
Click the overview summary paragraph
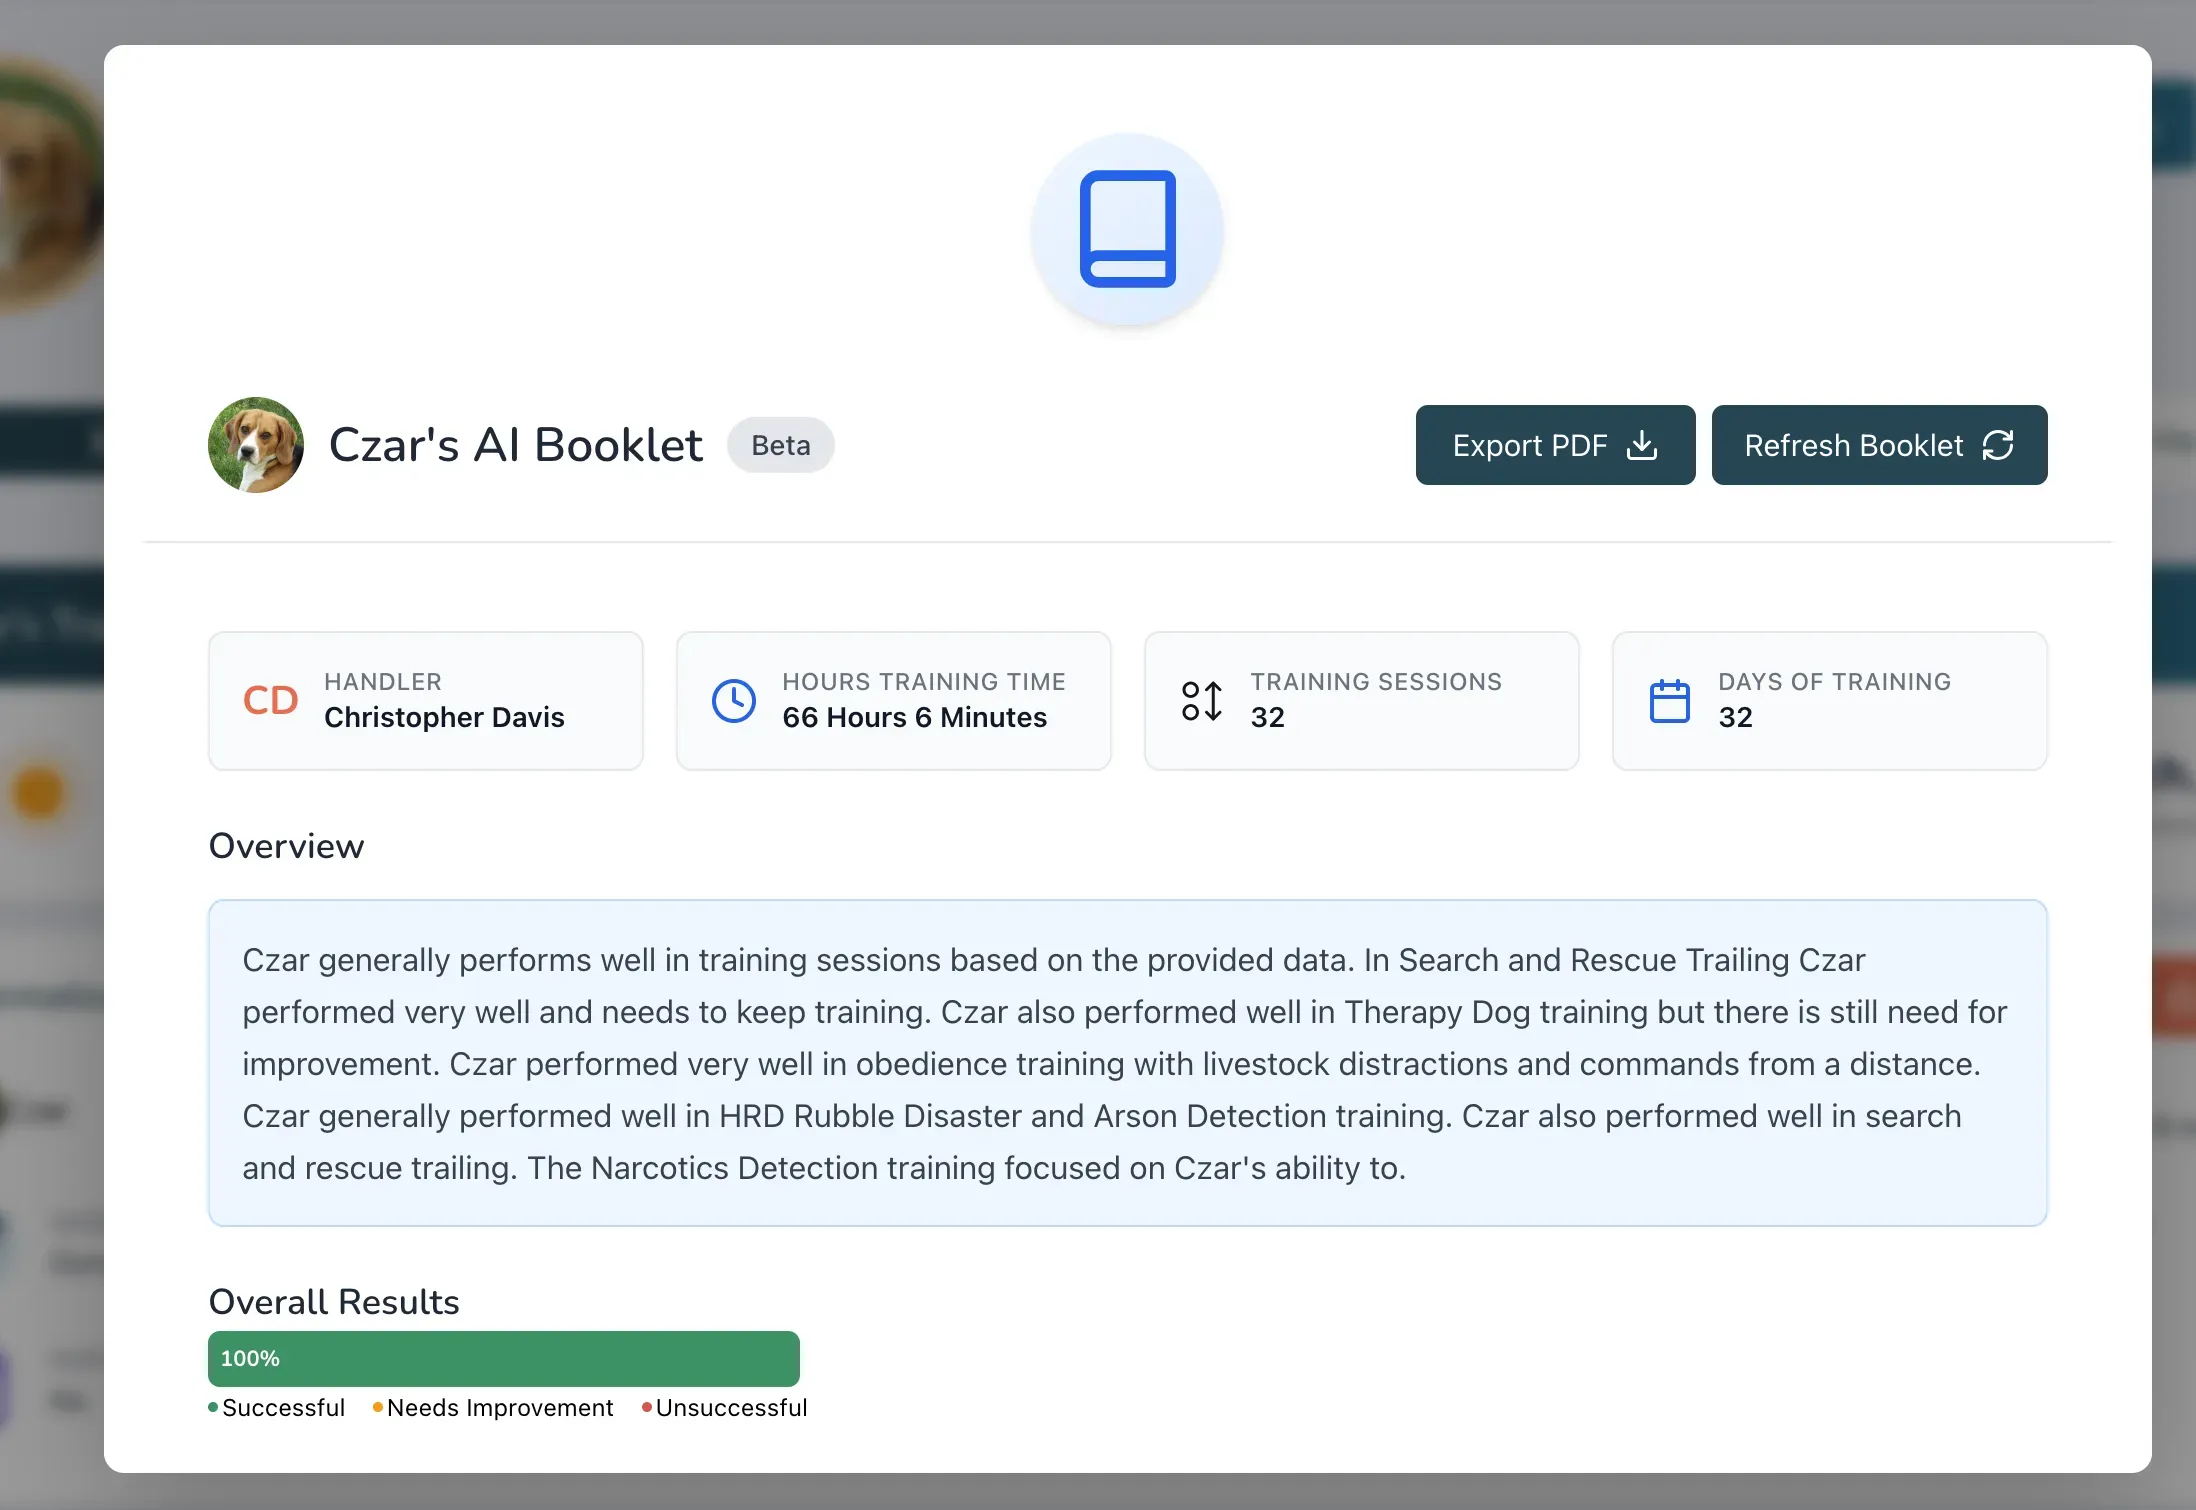coord(1127,1063)
